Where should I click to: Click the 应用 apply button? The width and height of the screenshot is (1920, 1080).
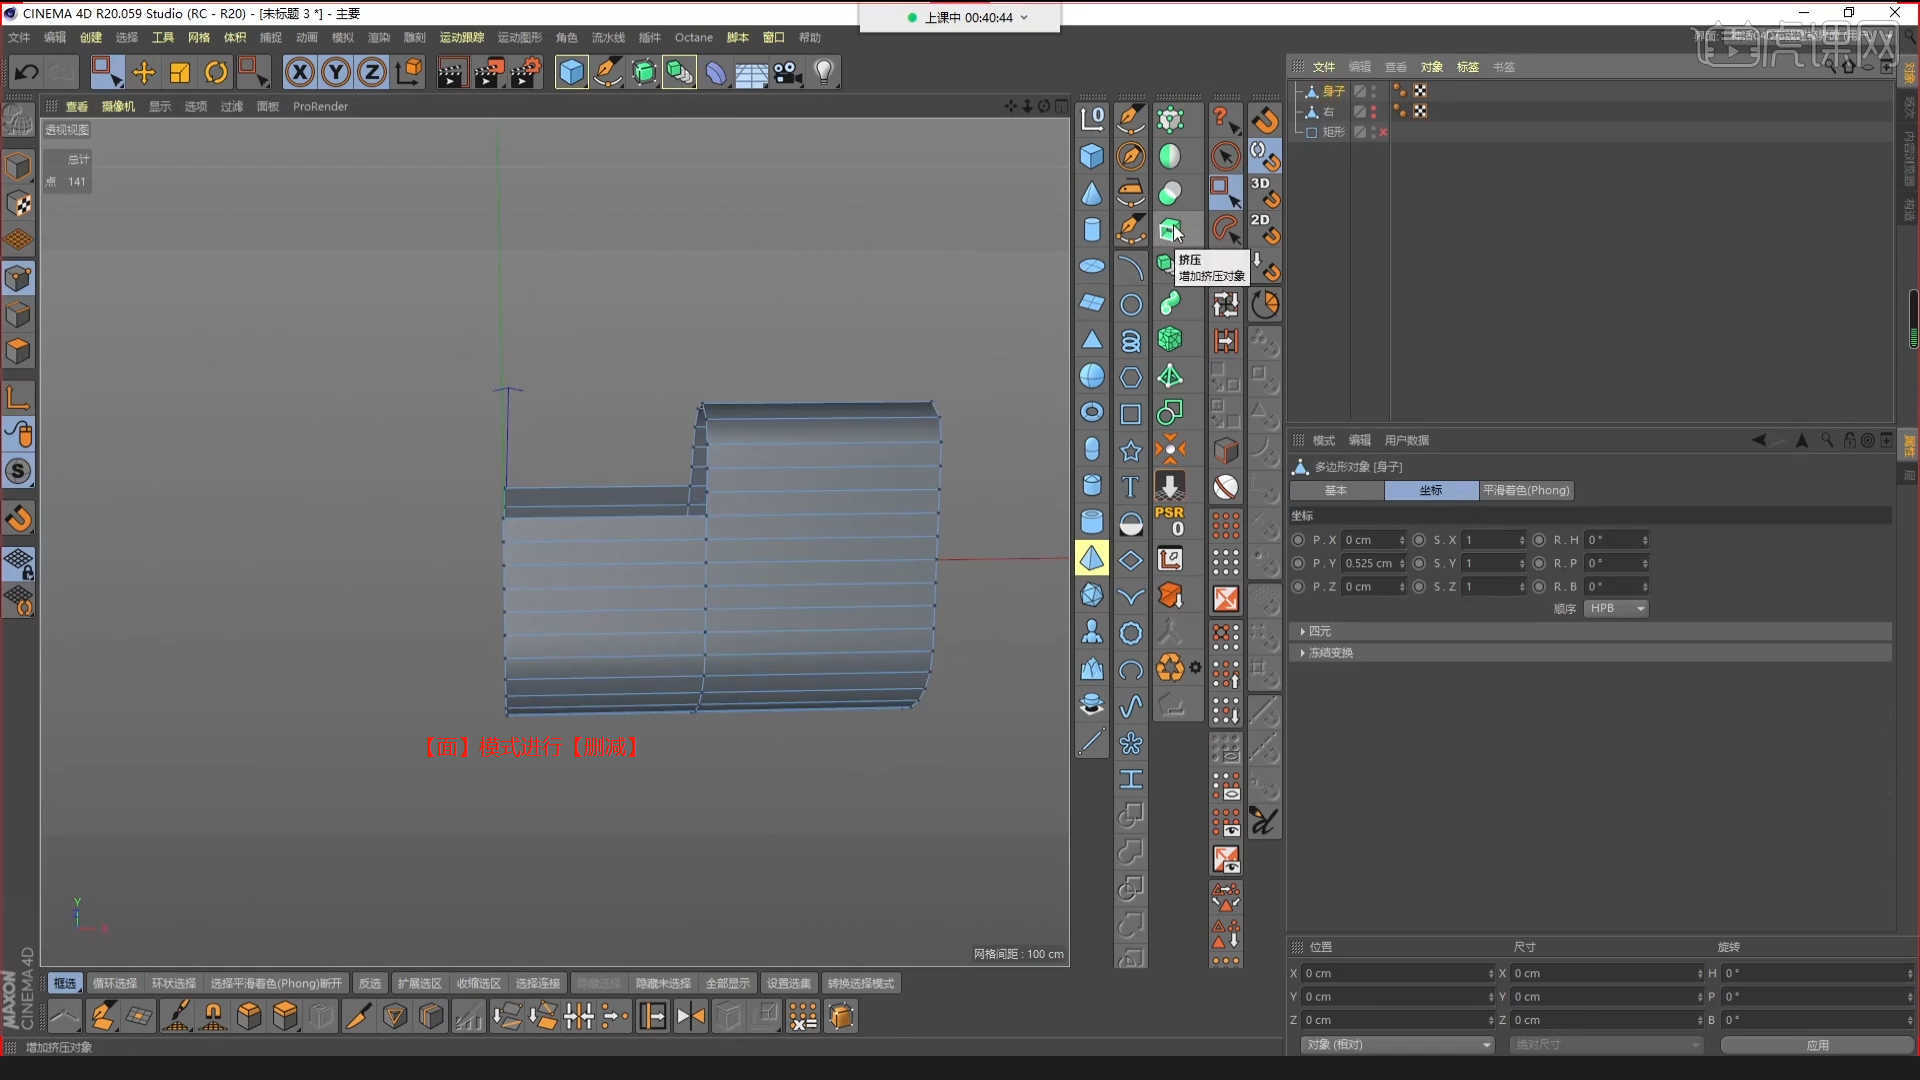coord(1817,1045)
